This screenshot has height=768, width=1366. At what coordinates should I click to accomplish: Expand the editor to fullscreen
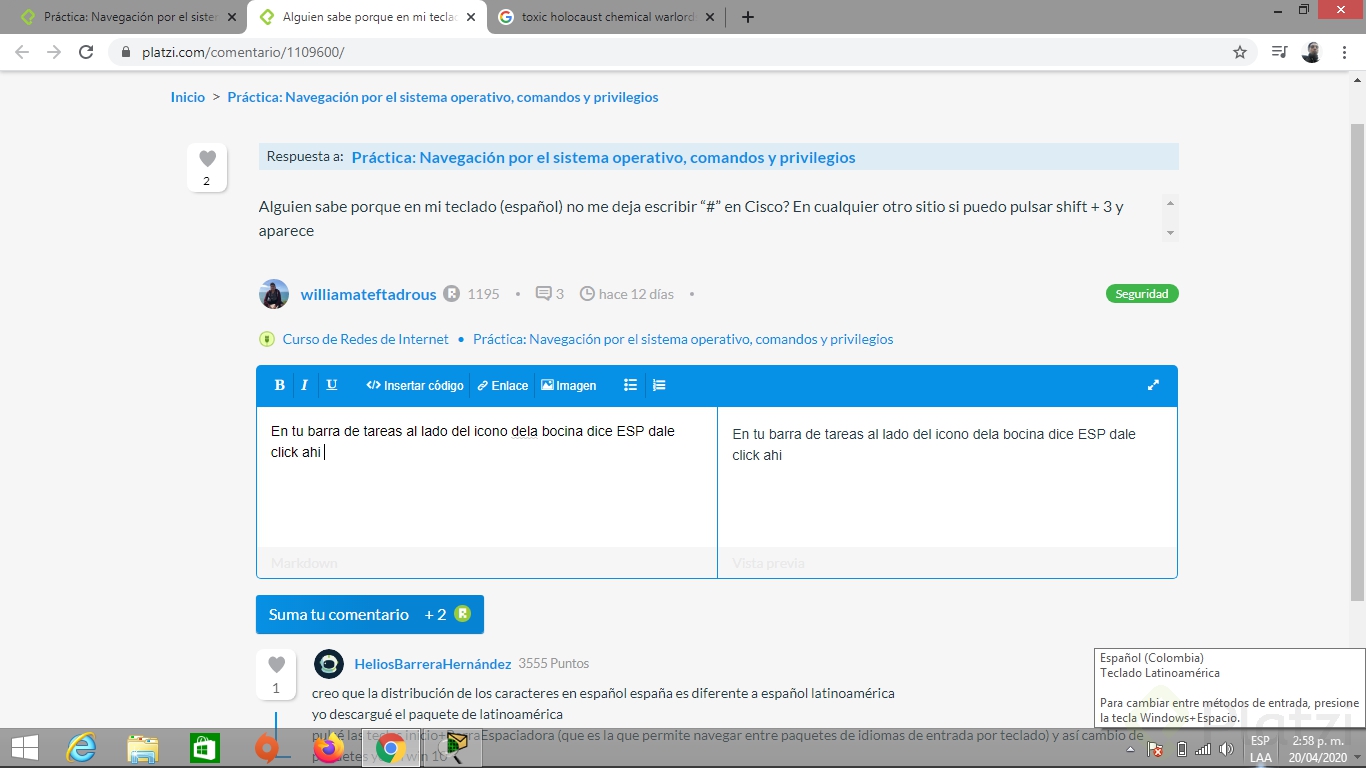click(1153, 385)
